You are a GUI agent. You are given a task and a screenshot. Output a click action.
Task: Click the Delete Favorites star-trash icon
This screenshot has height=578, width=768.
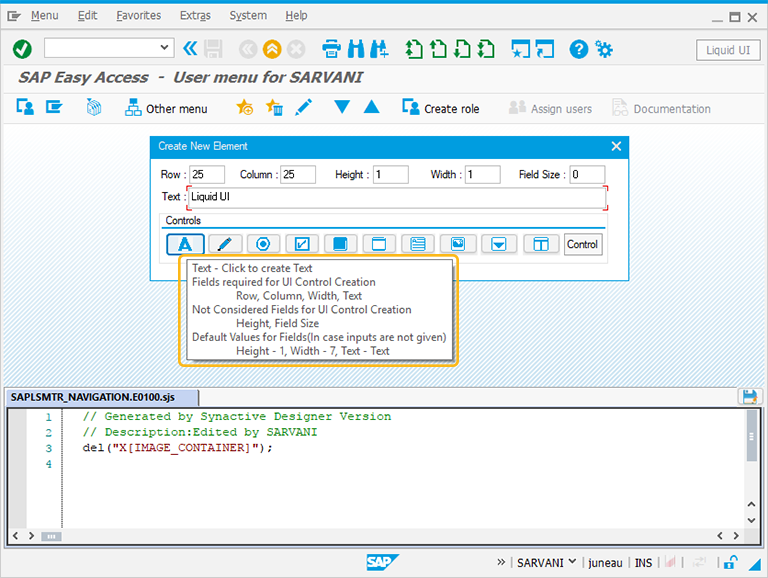(x=274, y=107)
